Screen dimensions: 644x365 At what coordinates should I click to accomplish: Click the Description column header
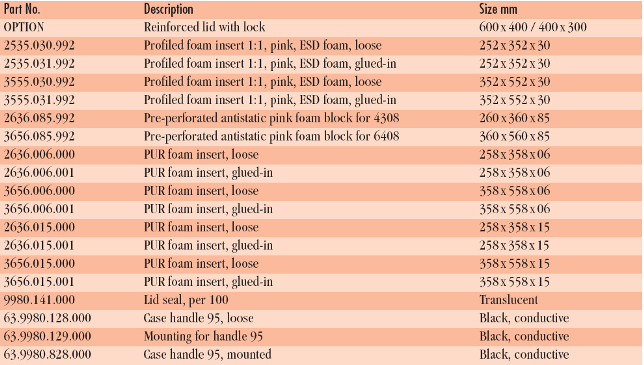pyautogui.click(x=168, y=9)
